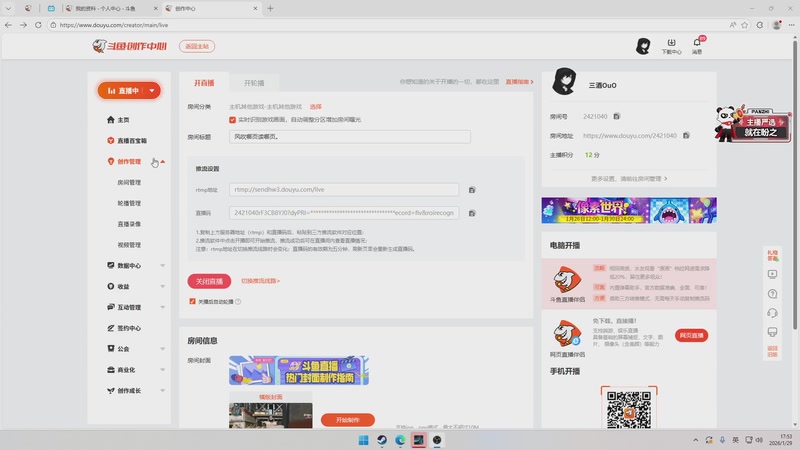The image size is (800, 450).
Task: Click the 主播严选 panda promo badge
Action: point(753,124)
